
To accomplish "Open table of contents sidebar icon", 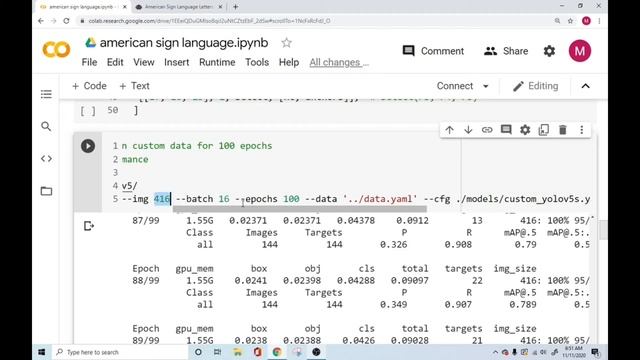I will coord(46,94).
